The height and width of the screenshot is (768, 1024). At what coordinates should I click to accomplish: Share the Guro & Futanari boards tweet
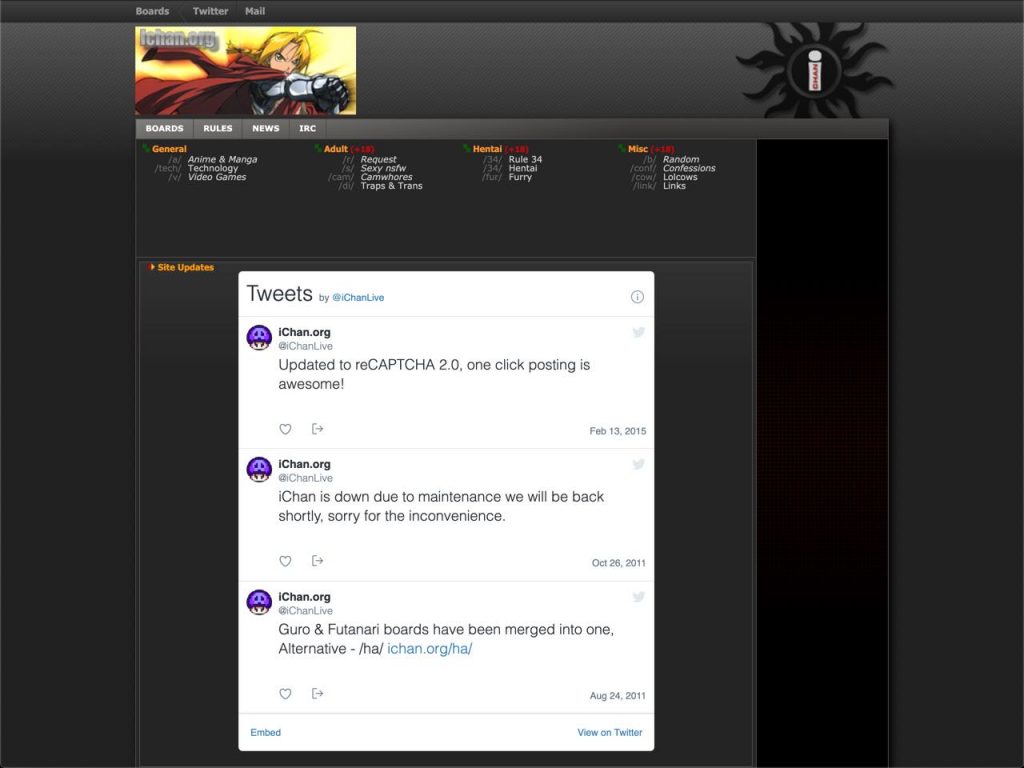pos(317,694)
